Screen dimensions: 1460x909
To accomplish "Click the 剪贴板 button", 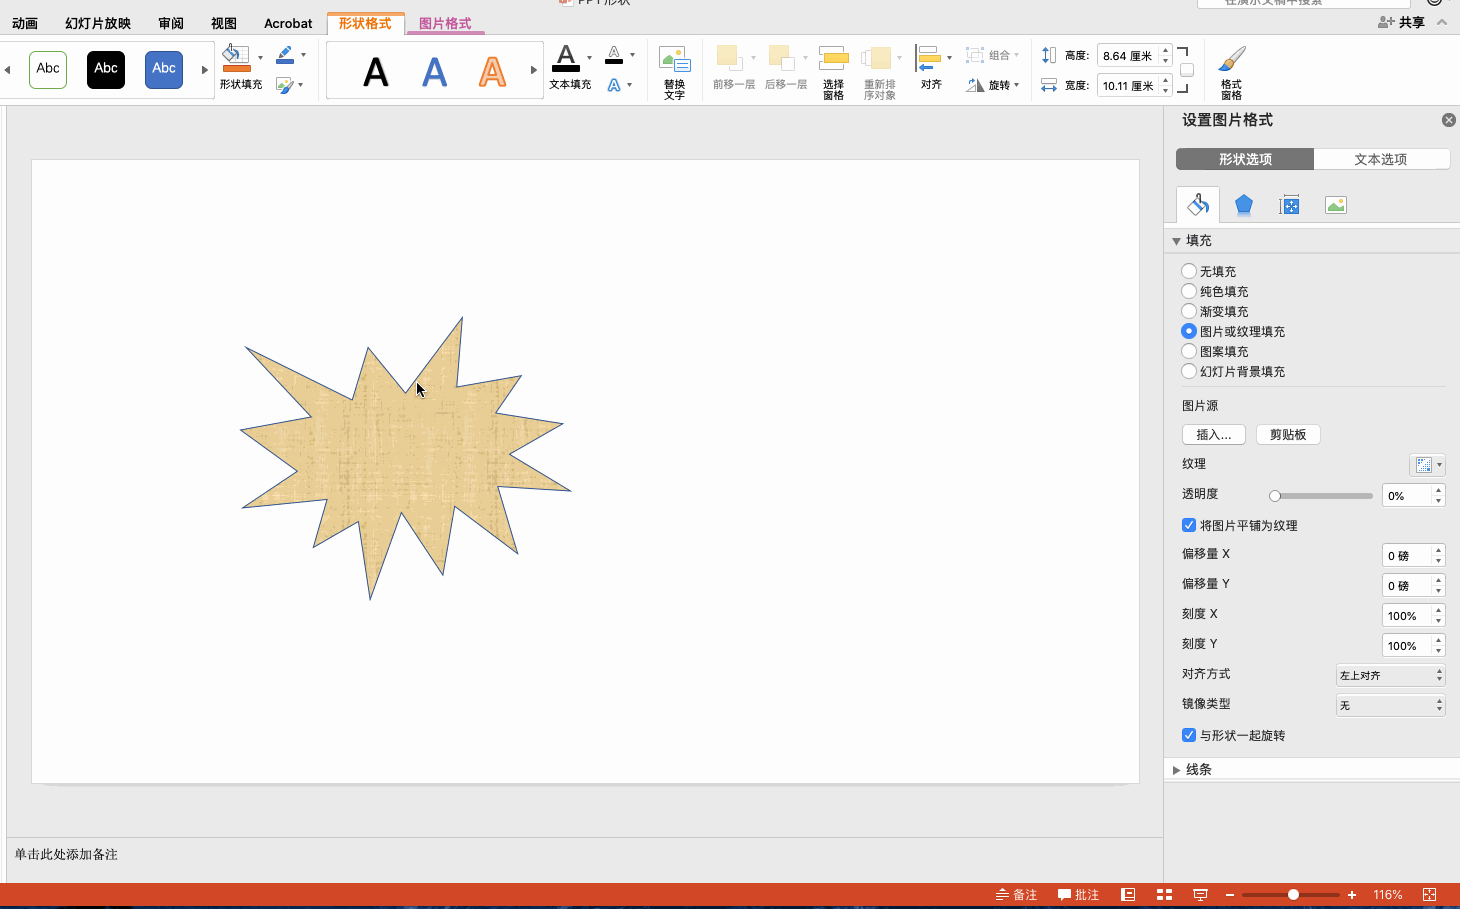I will (1287, 435).
